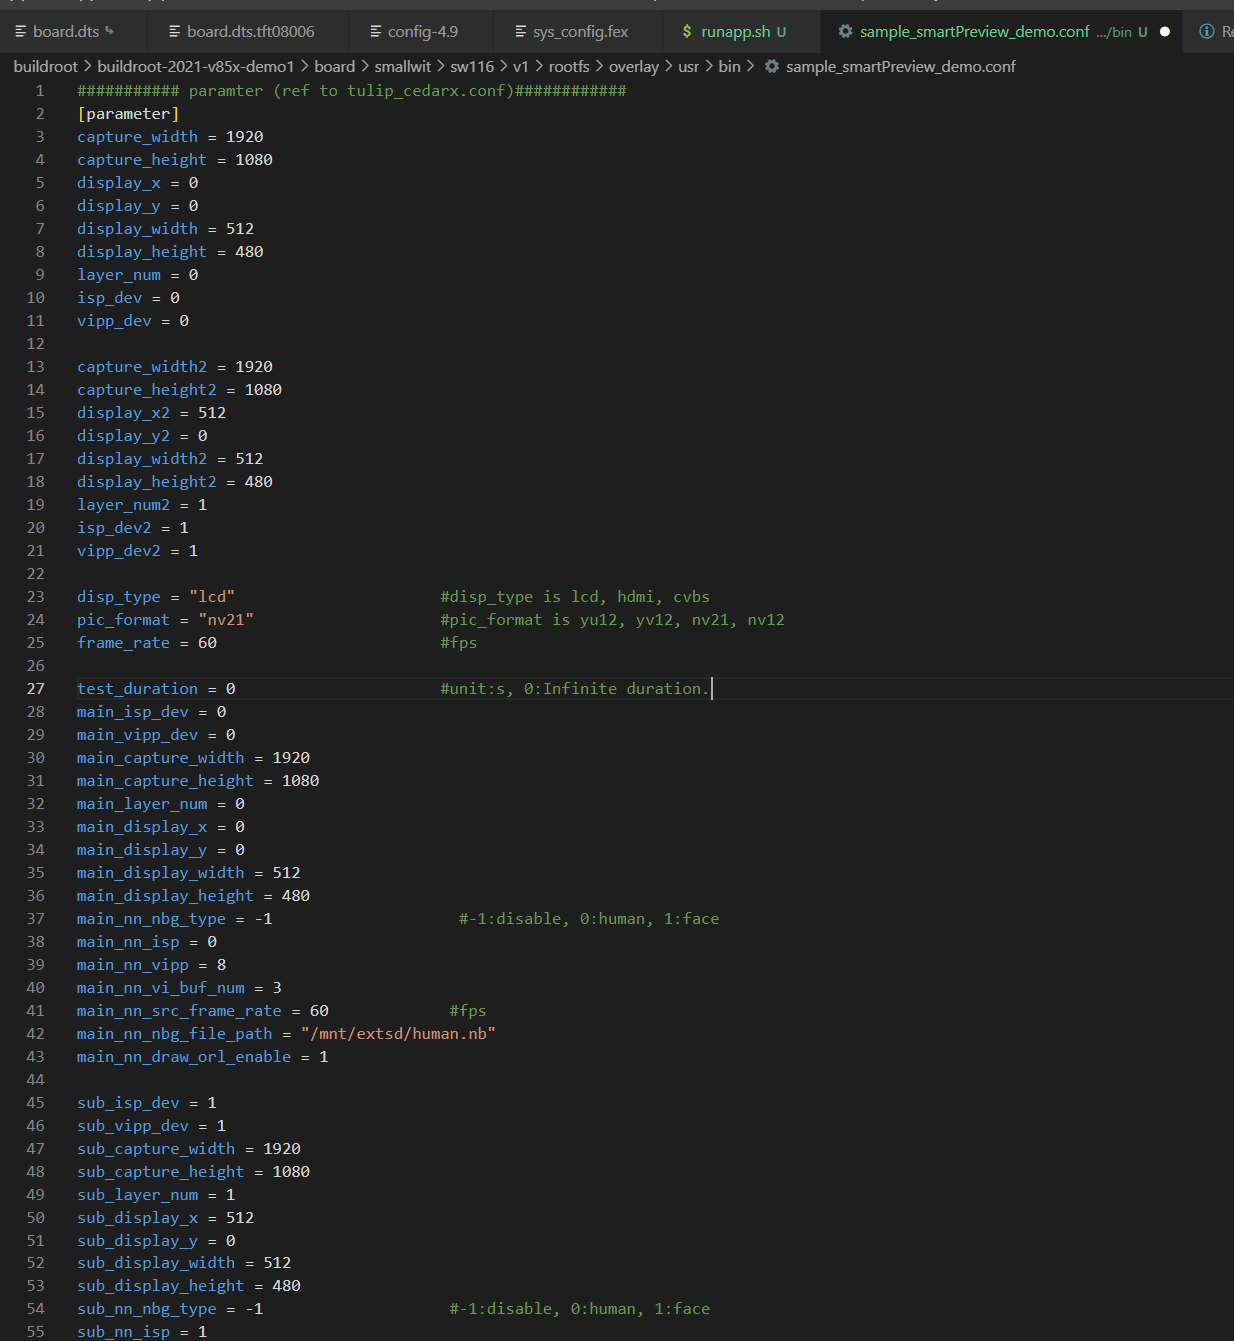The image size is (1234, 1341).
Task: Open the buildroot breadcrumb segment
Action: [x=45, y=66]
